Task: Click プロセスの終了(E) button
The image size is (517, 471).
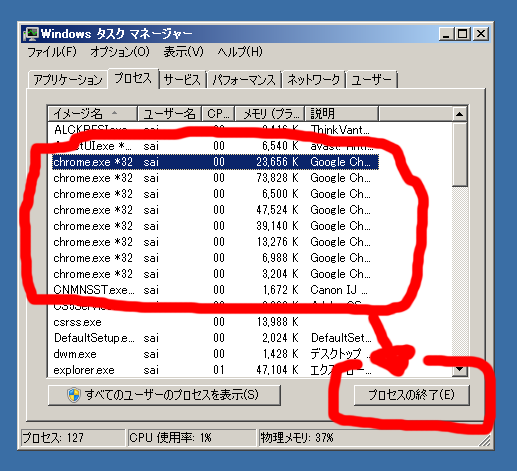Action: coord(411,395)
